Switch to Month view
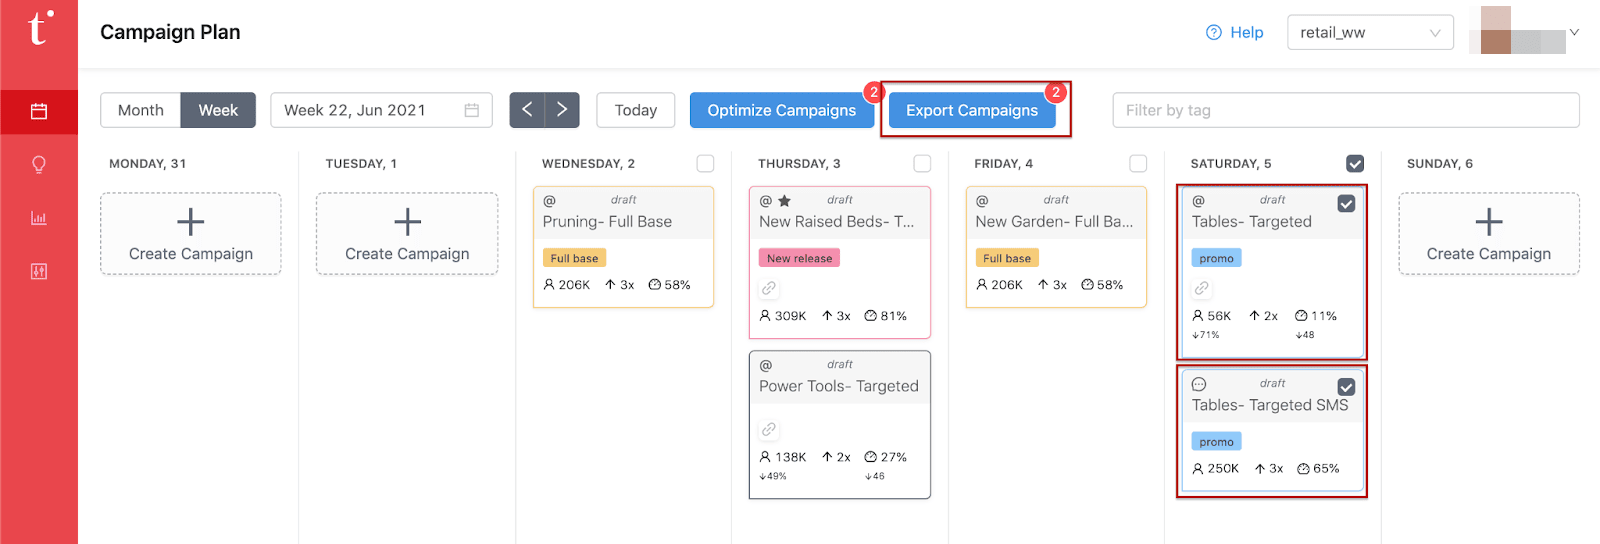Image resolution: width=1600 pixels, height=544 pixels. 140,110
